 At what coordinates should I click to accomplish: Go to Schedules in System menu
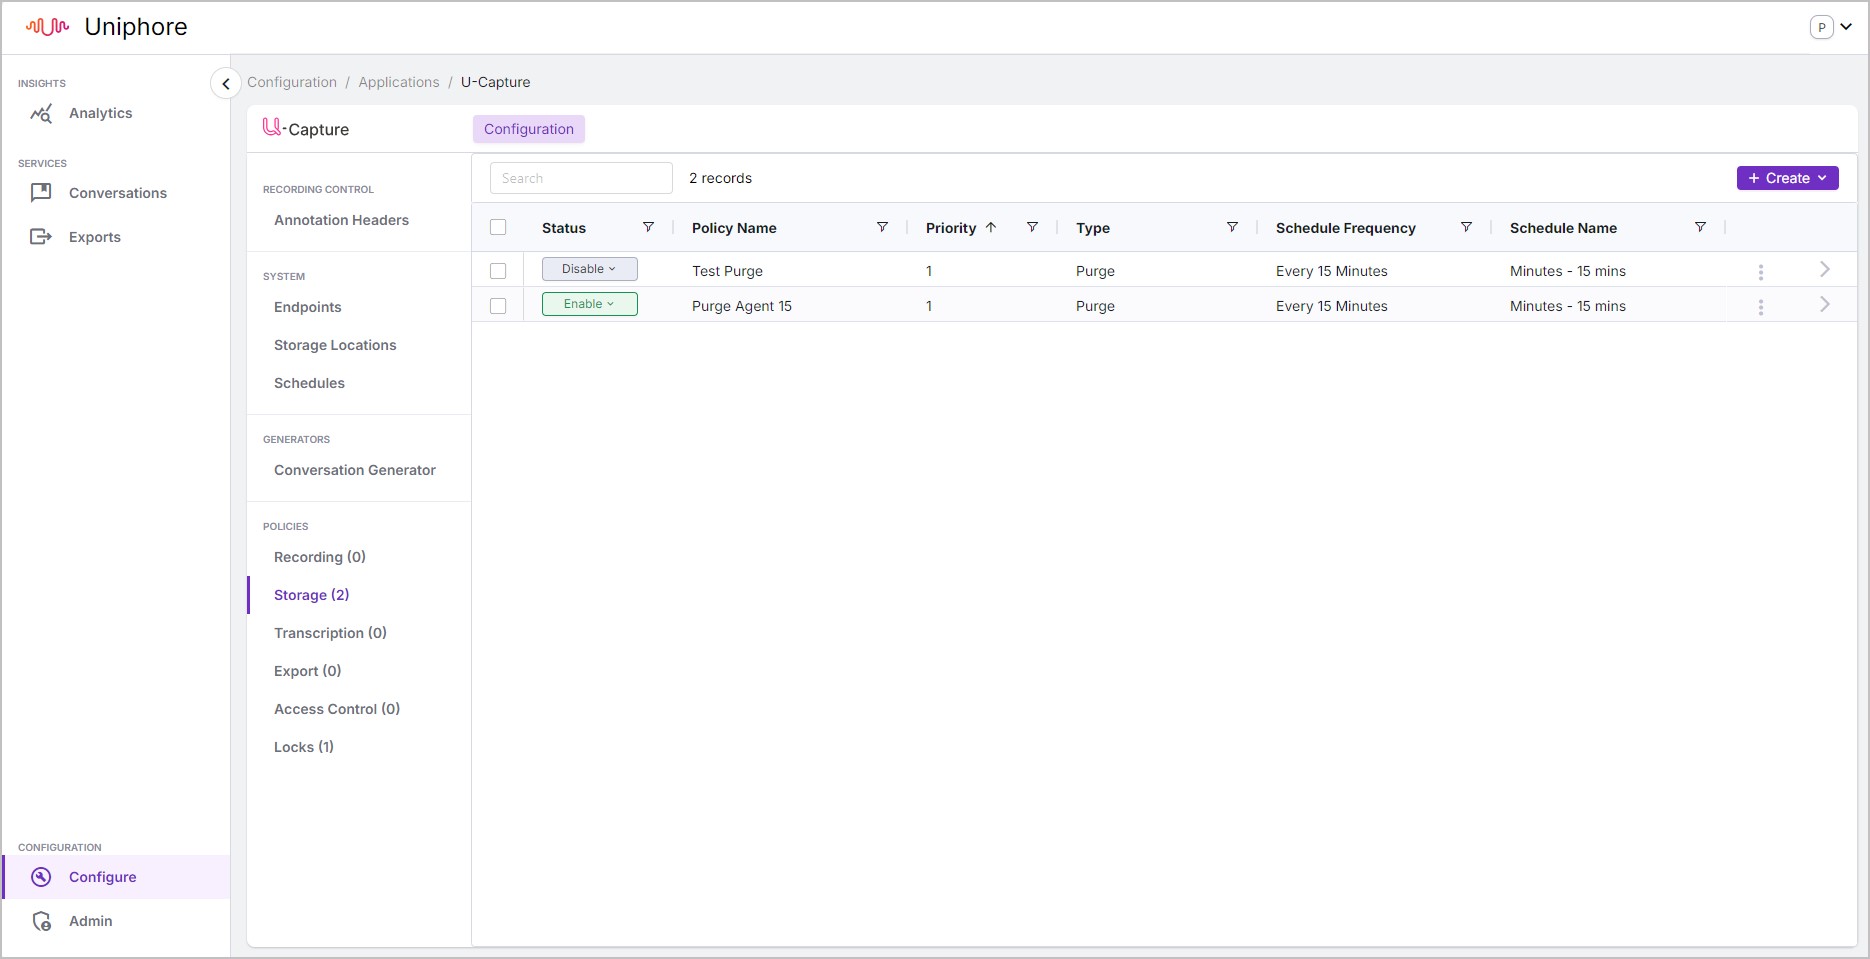point(309,383)
